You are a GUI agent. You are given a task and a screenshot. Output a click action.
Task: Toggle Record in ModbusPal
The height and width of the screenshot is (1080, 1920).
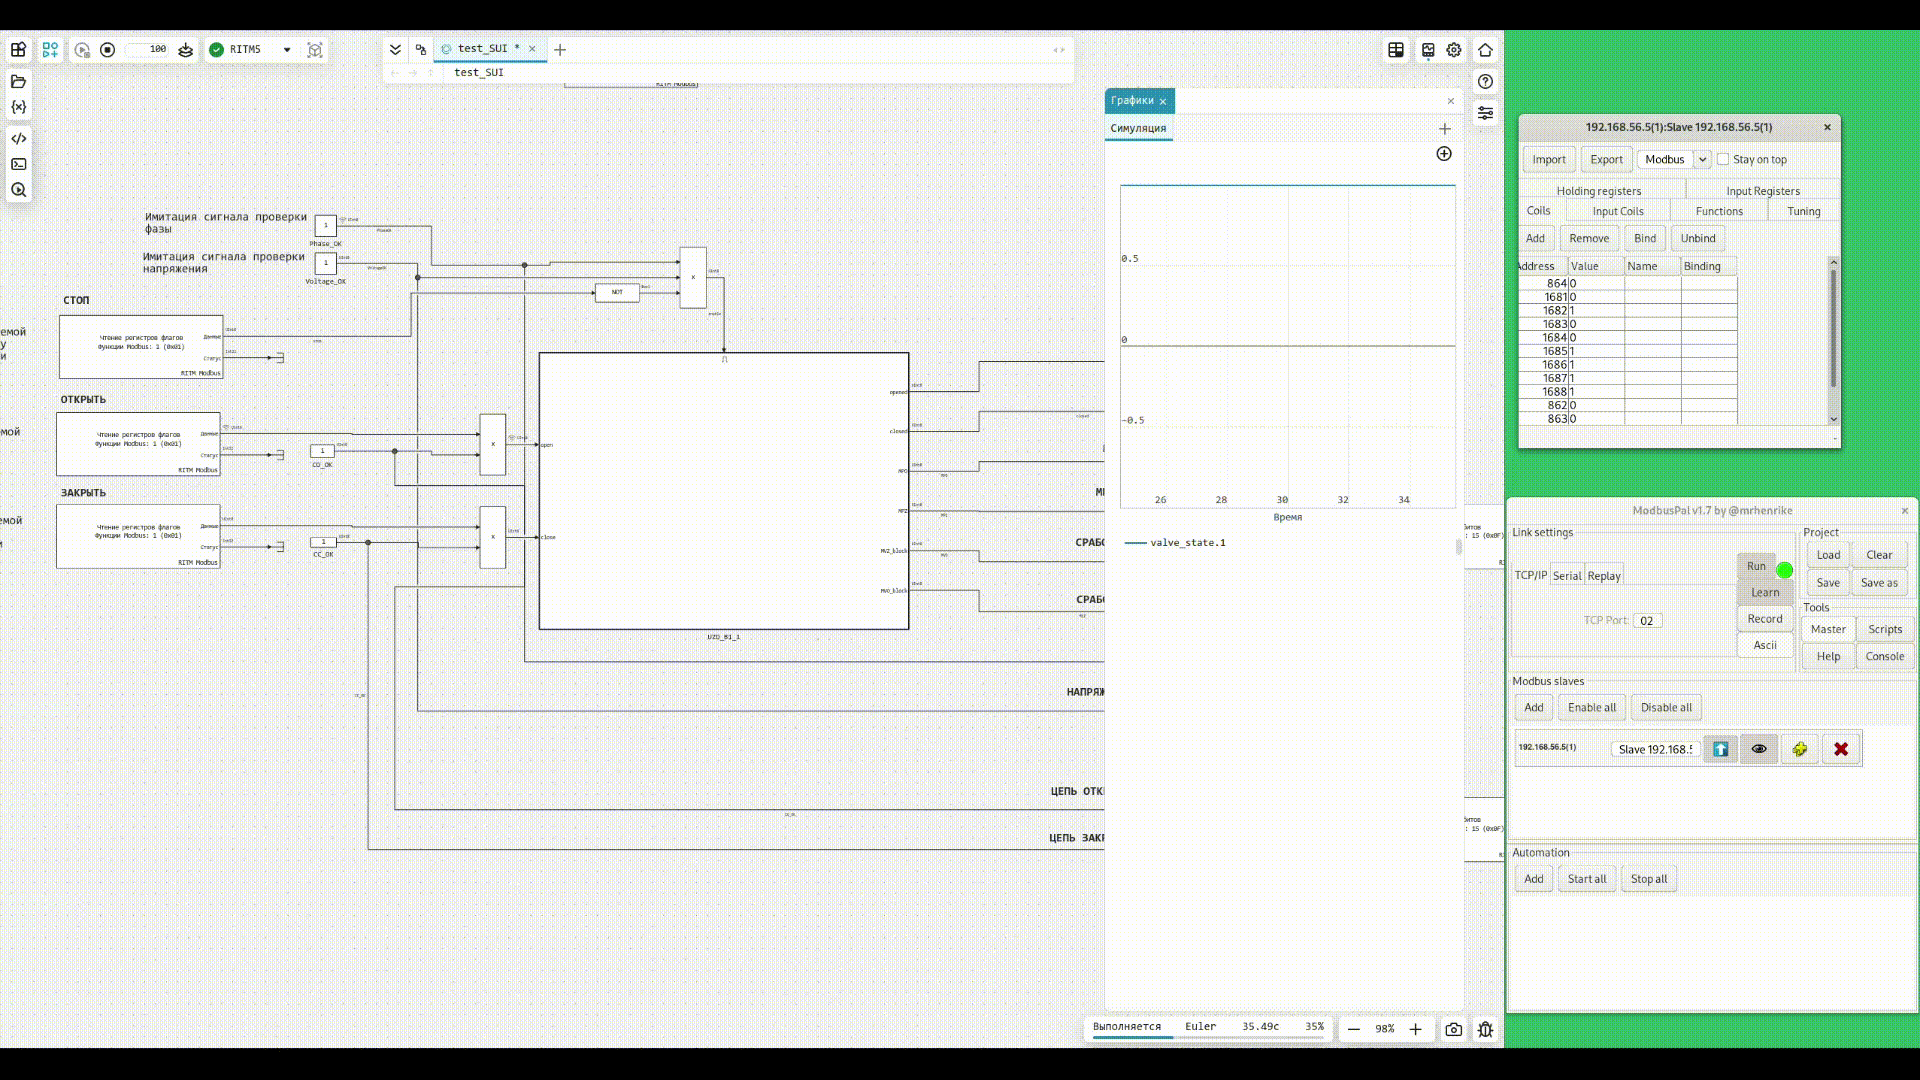click(x=1765, y=619)
